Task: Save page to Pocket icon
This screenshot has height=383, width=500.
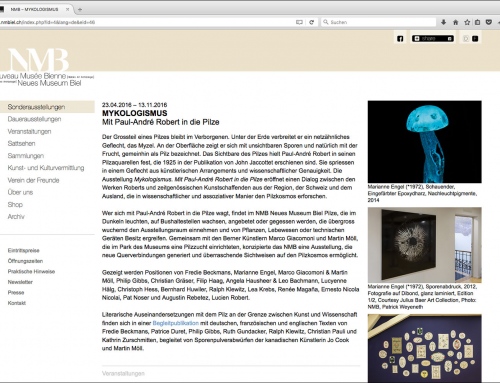Action: coord(489,22)
